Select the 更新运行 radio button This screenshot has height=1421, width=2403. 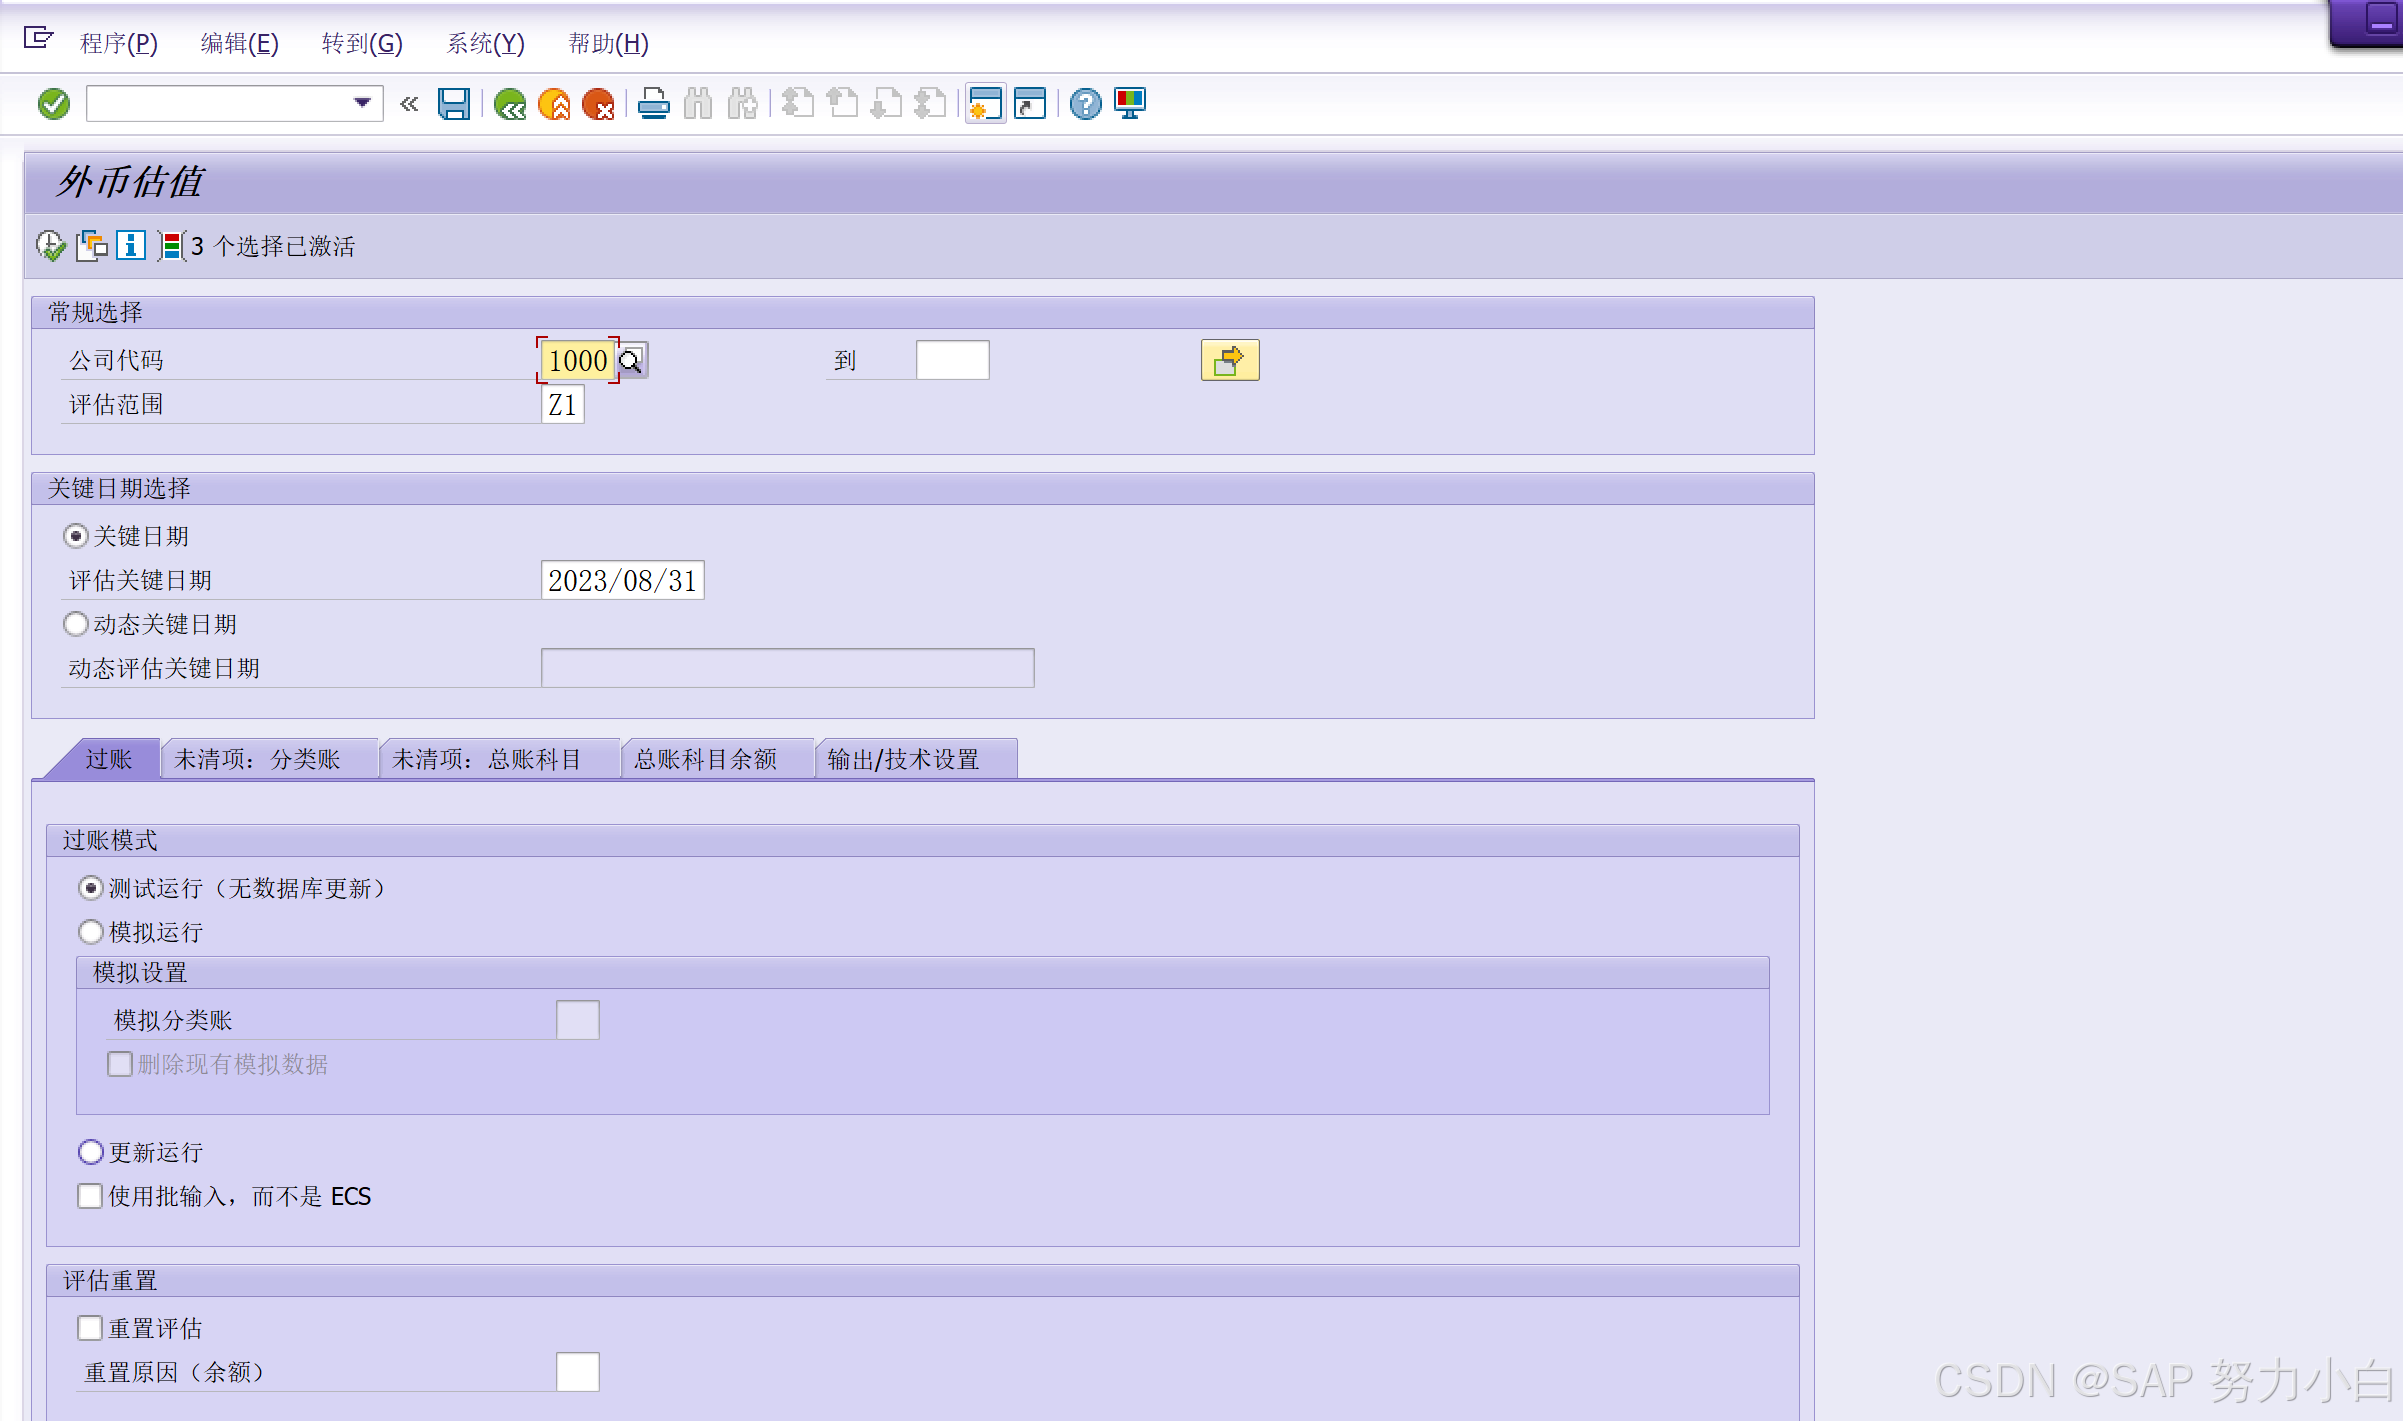click(x=91, y=1153)
